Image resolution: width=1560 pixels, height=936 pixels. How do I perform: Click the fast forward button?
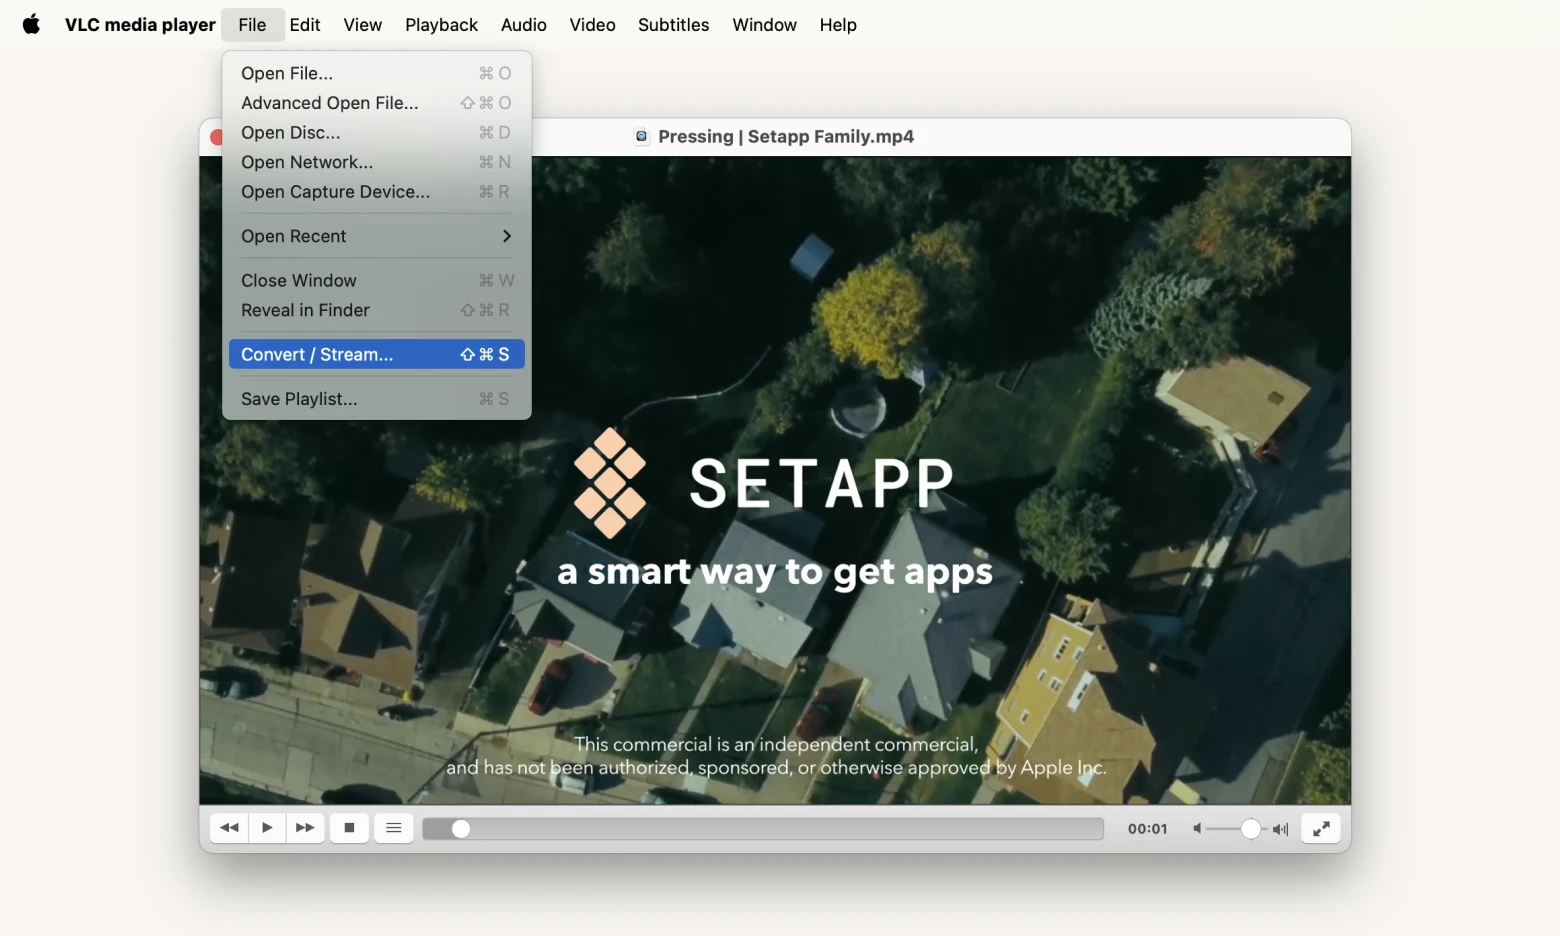pyautogui.click(x=305, y=828)
